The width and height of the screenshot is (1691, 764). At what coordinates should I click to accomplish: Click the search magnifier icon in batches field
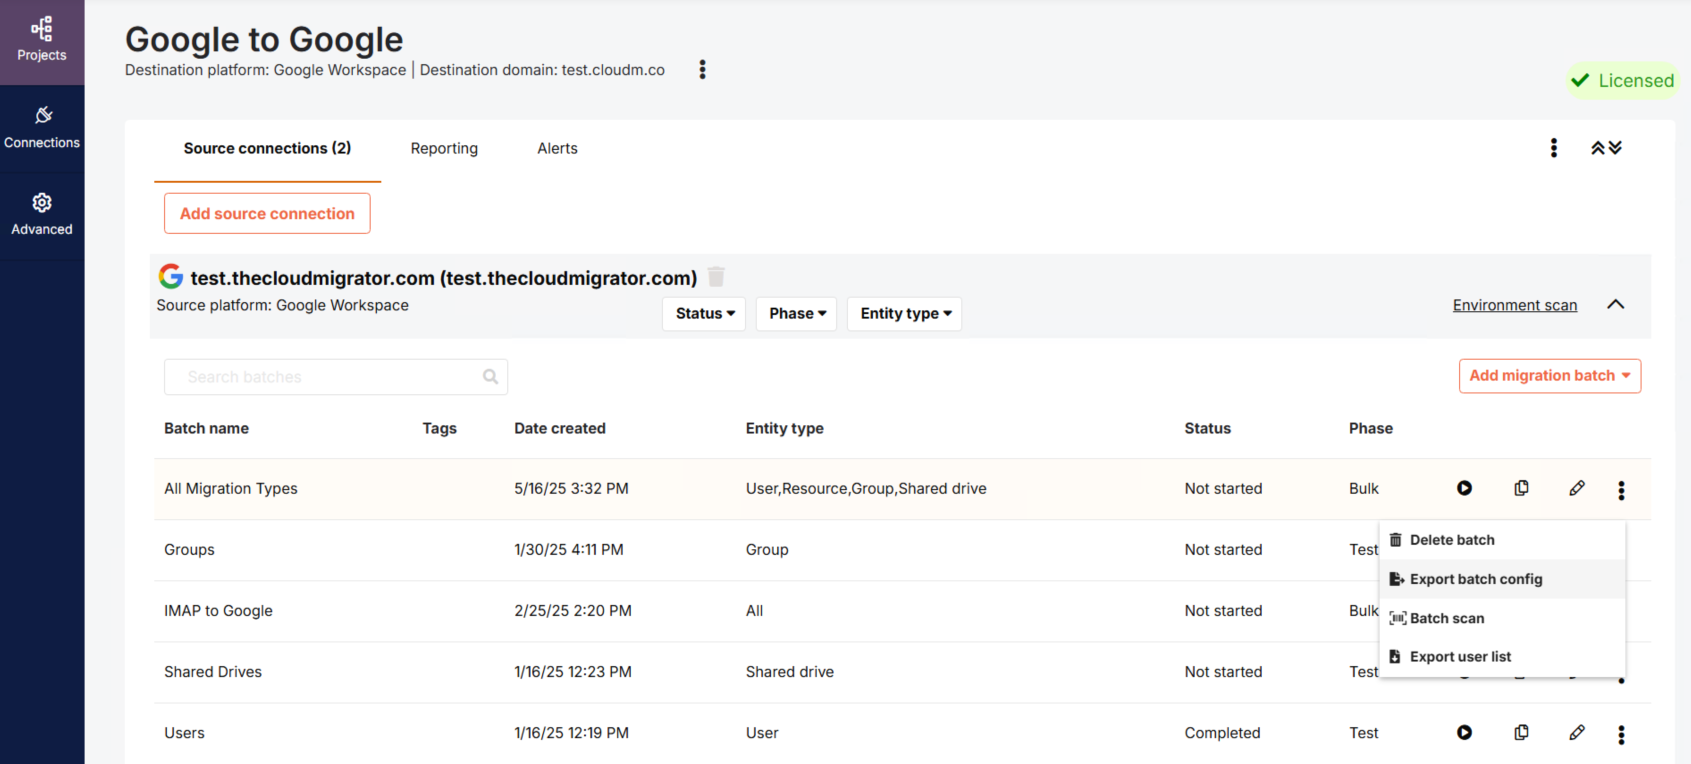(x=490, y=377)
